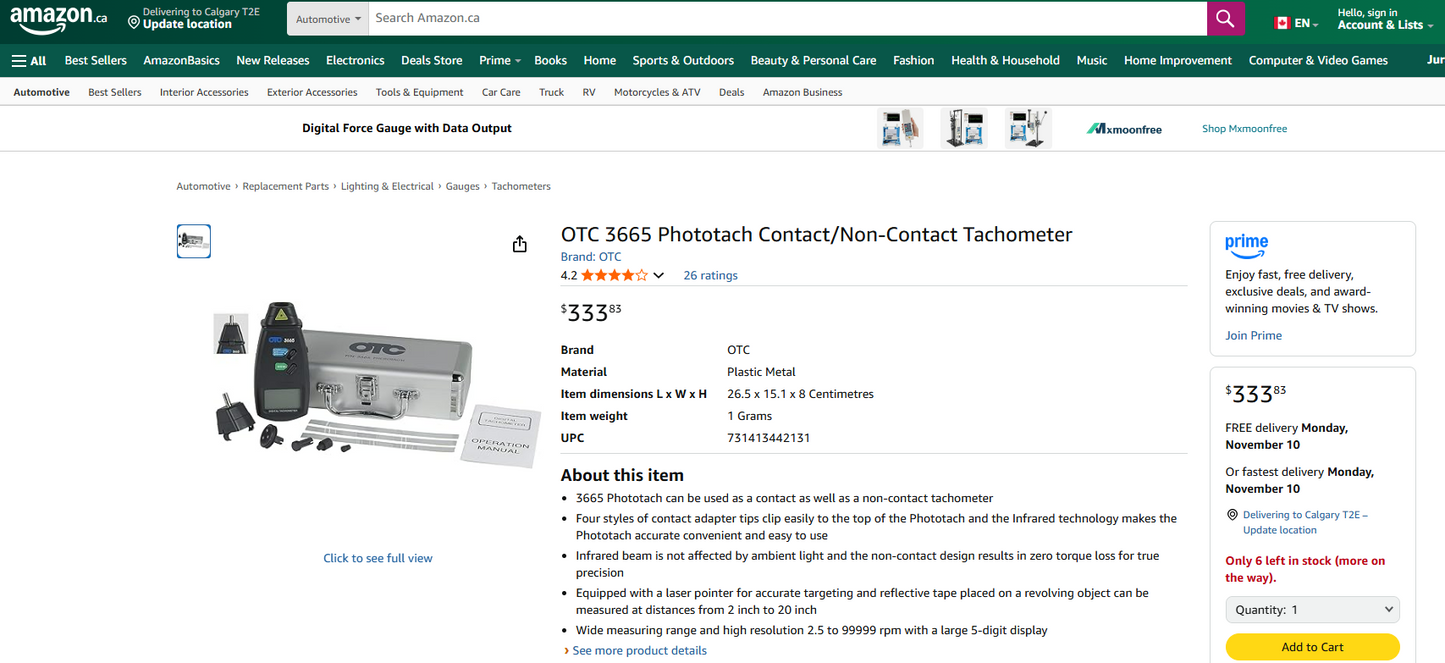Open the Quantity dropdown
The width and height of the screenshot is (1445, 663).
click(x=1312, y=609)
